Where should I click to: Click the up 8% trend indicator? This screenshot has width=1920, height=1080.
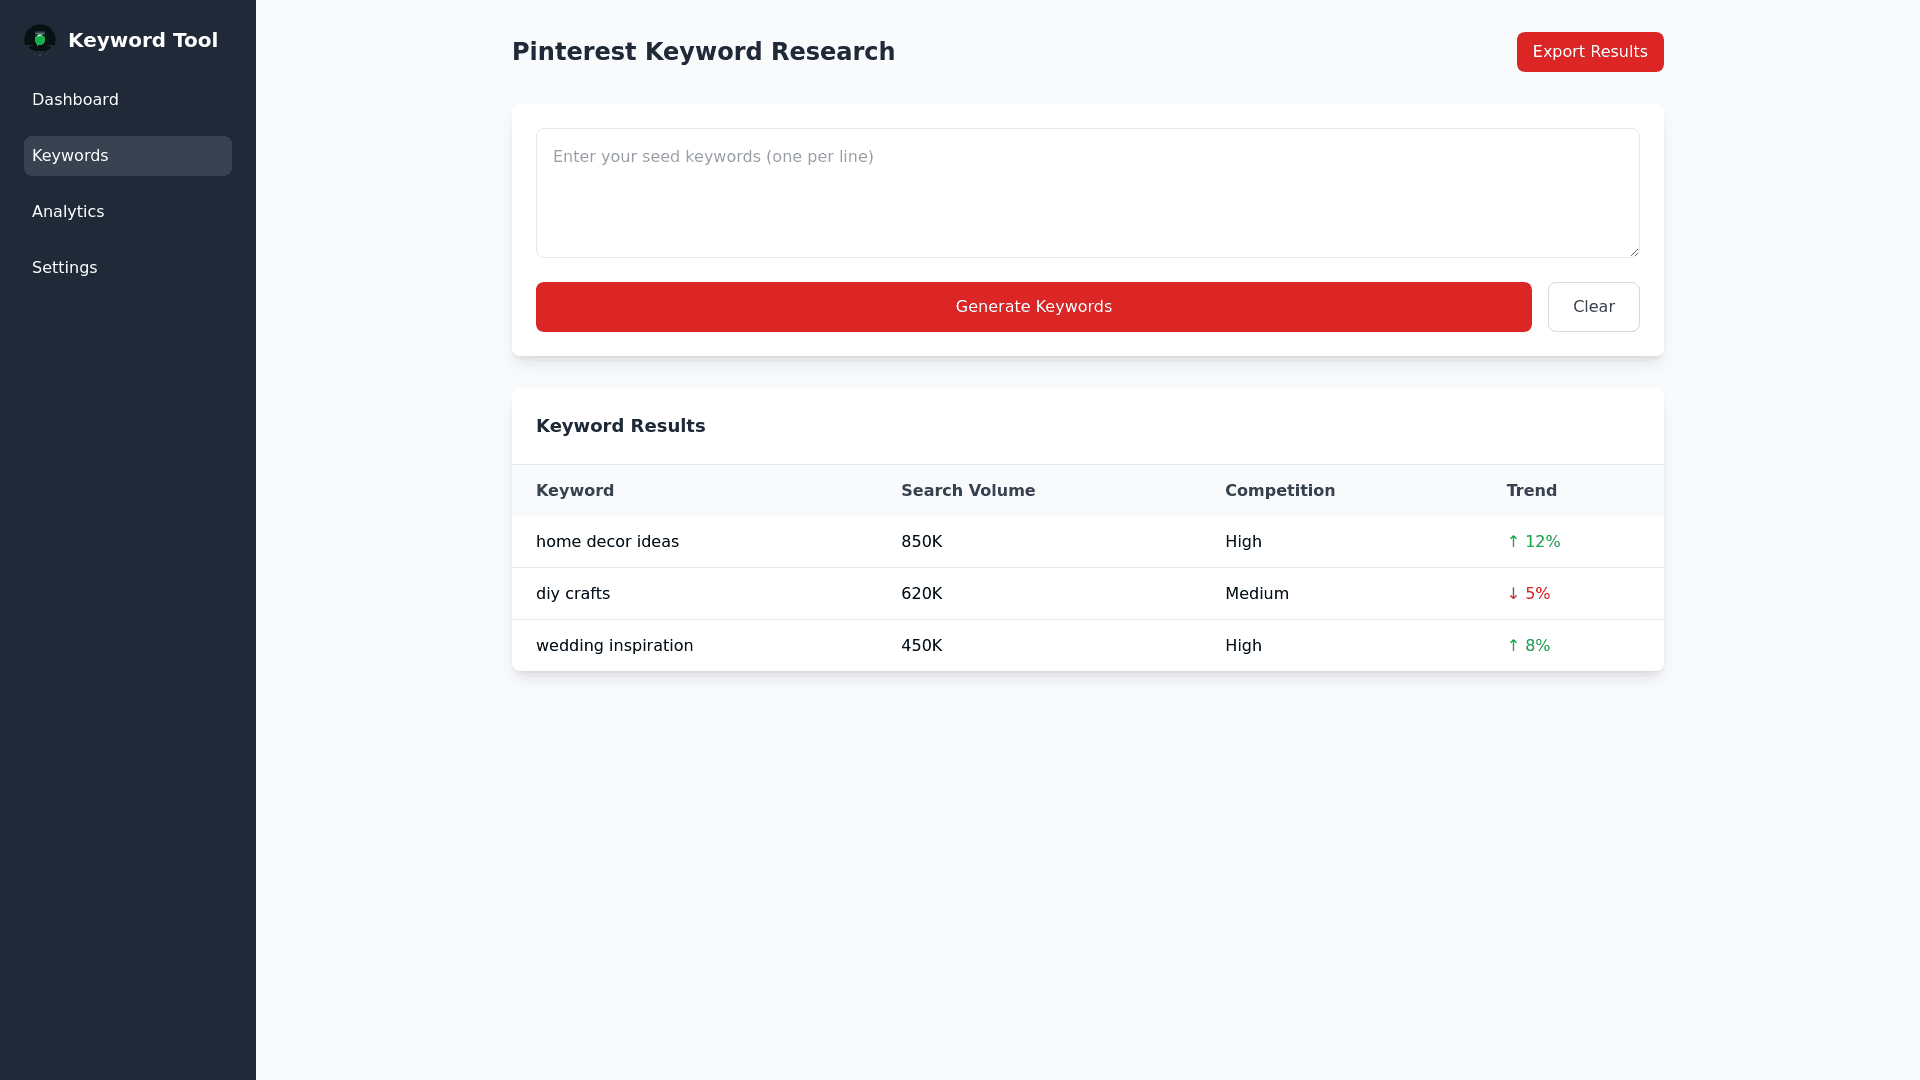(1528, 646)
